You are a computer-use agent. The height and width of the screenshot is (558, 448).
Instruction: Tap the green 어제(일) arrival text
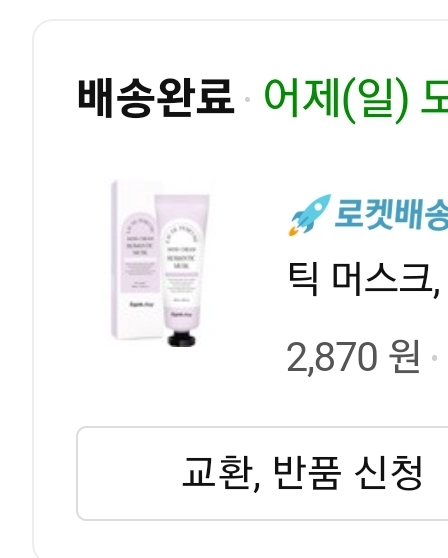tap(335, 99)
